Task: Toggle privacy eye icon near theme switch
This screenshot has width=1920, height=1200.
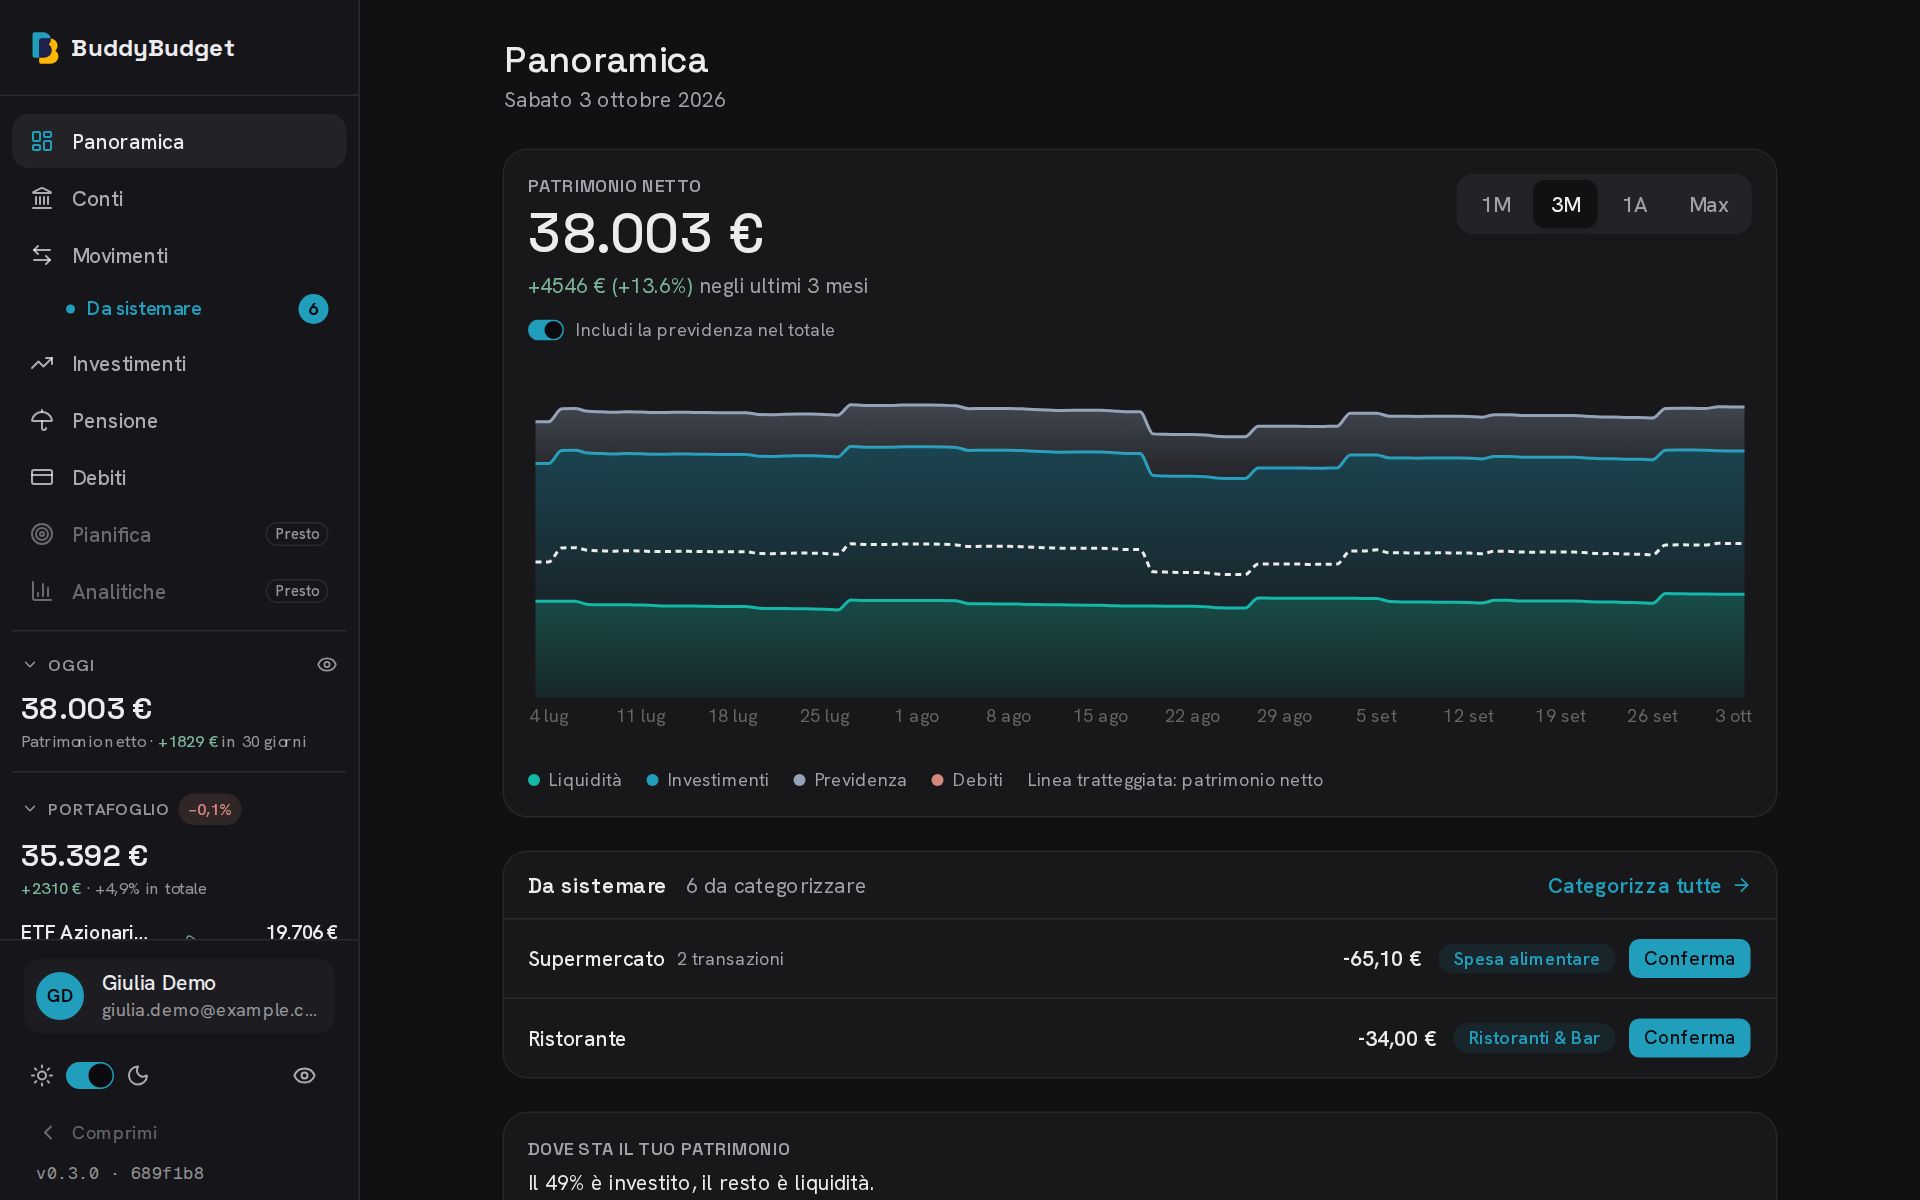Action: point(304,1075)
